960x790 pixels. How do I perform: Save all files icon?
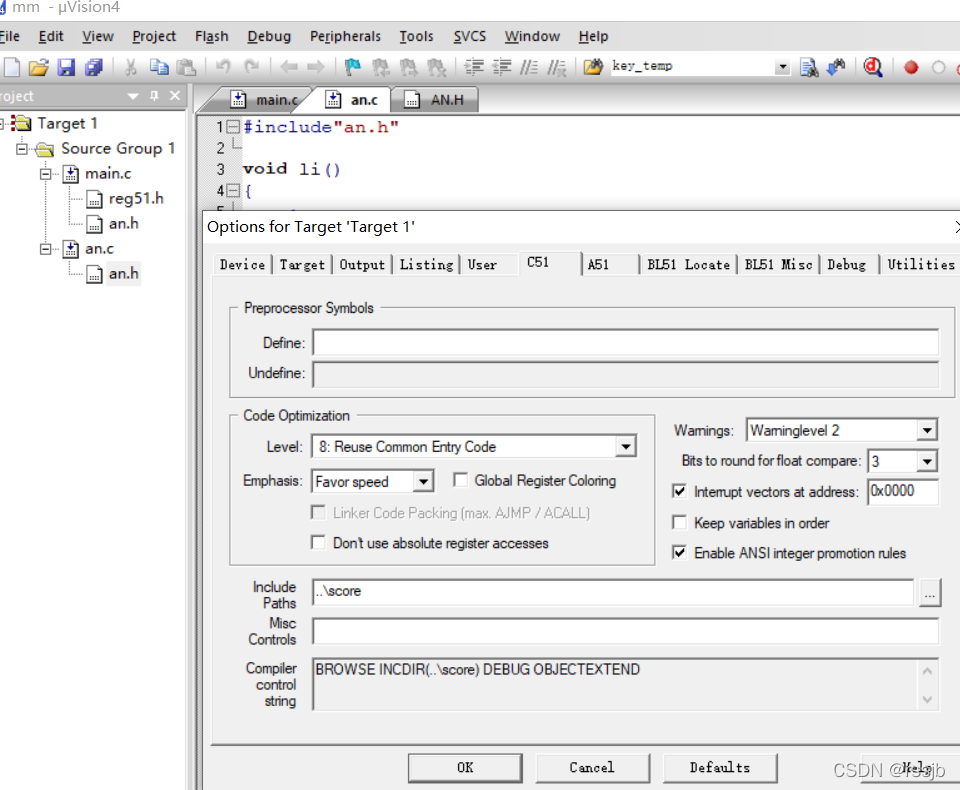coord(94,67)
